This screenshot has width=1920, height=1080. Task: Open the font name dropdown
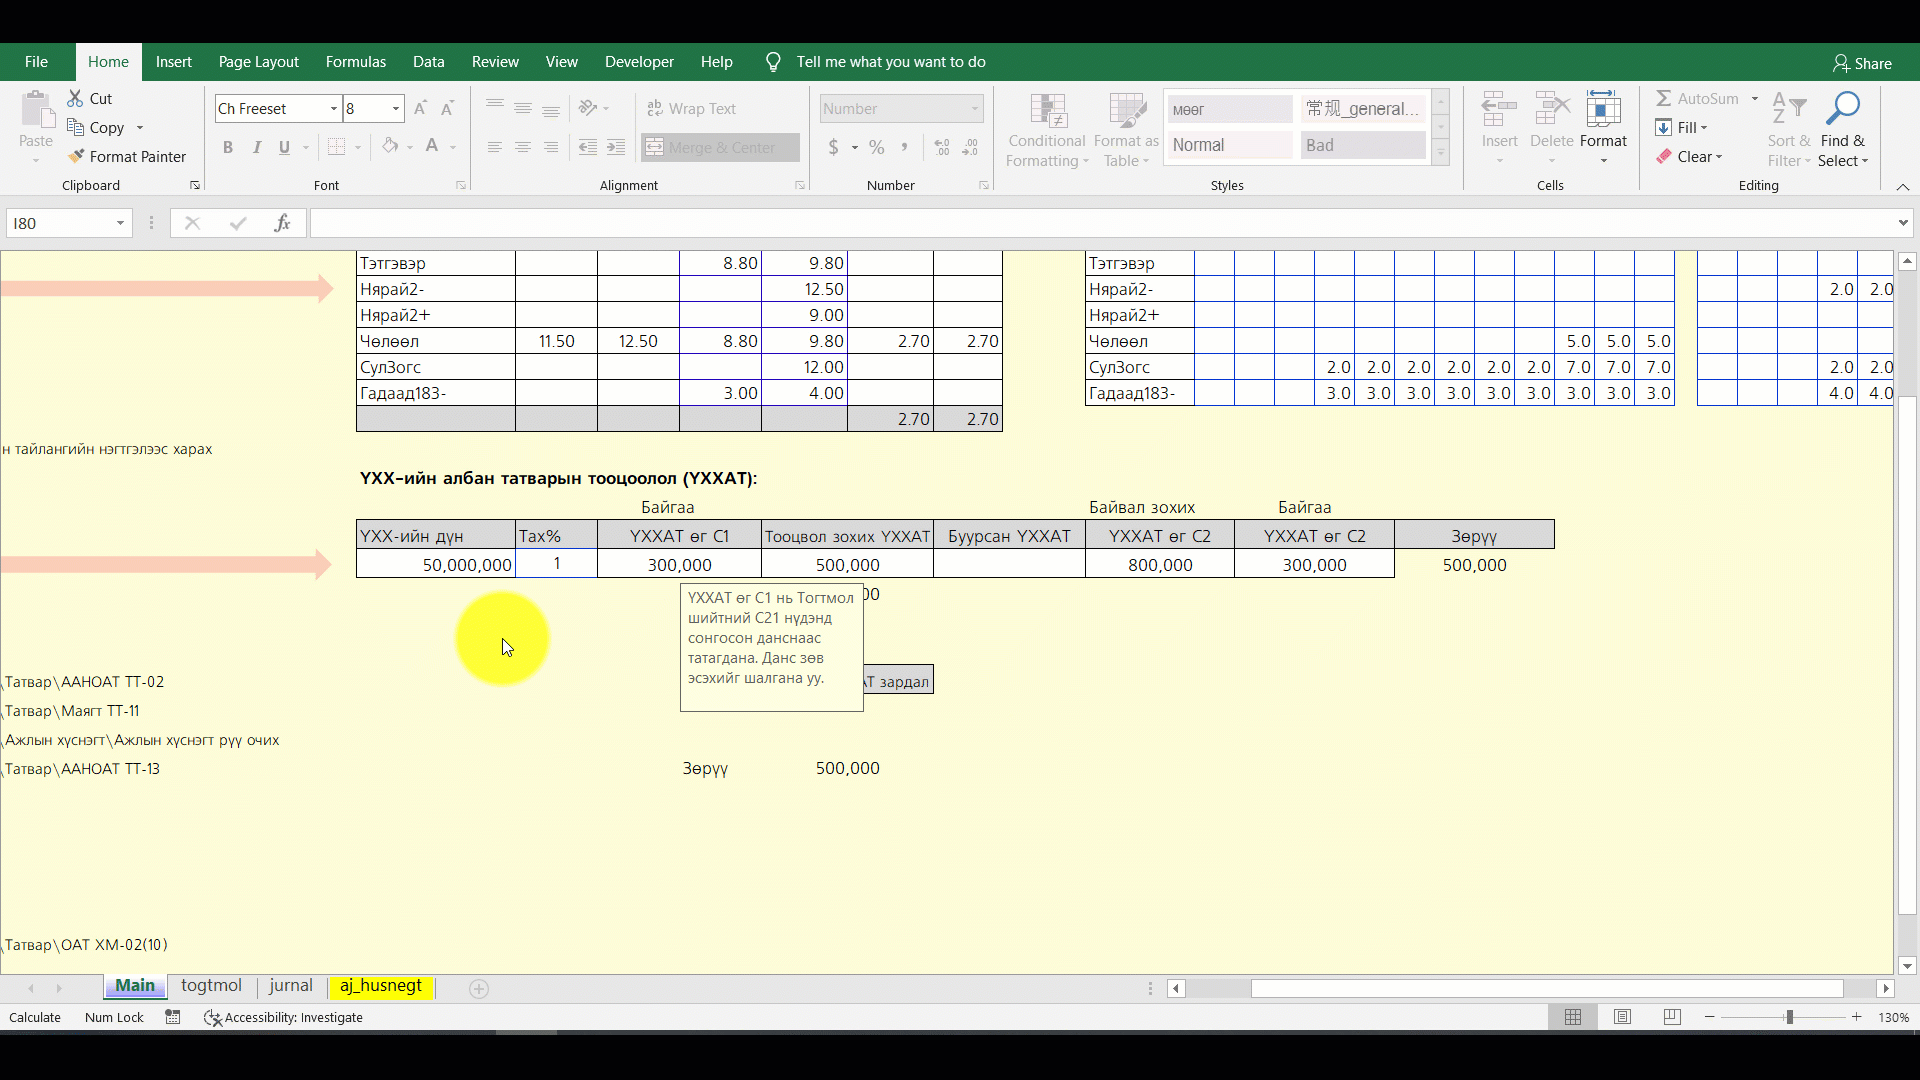pos(333,108)
